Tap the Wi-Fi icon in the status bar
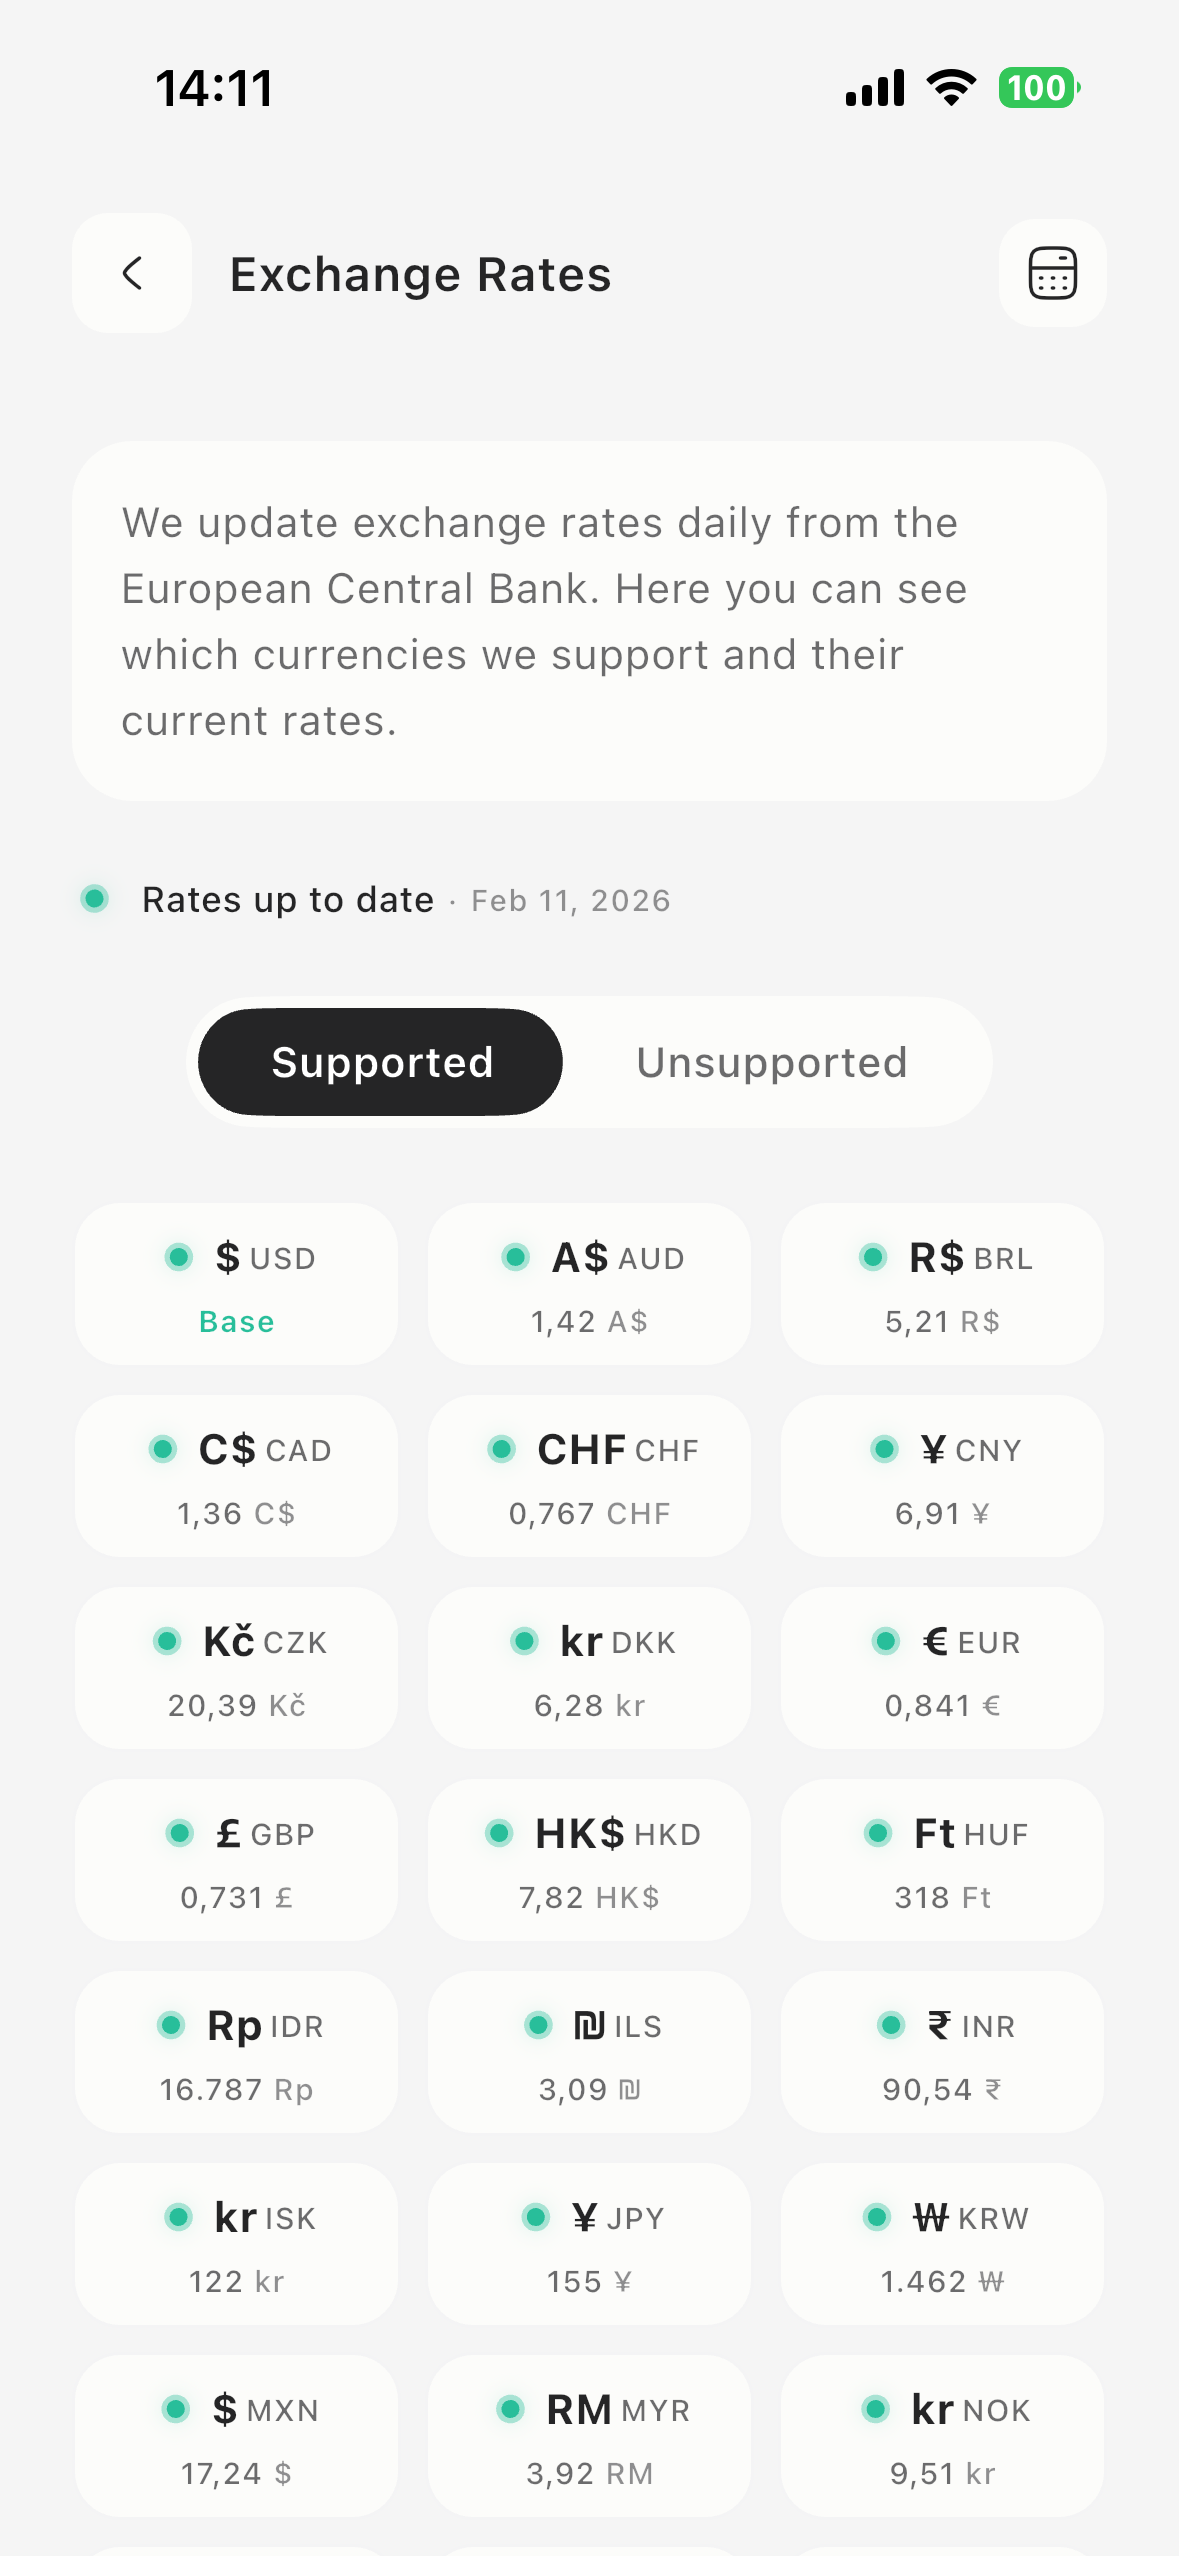This screenshot has width=1179, height=2556. pos(952,88)
